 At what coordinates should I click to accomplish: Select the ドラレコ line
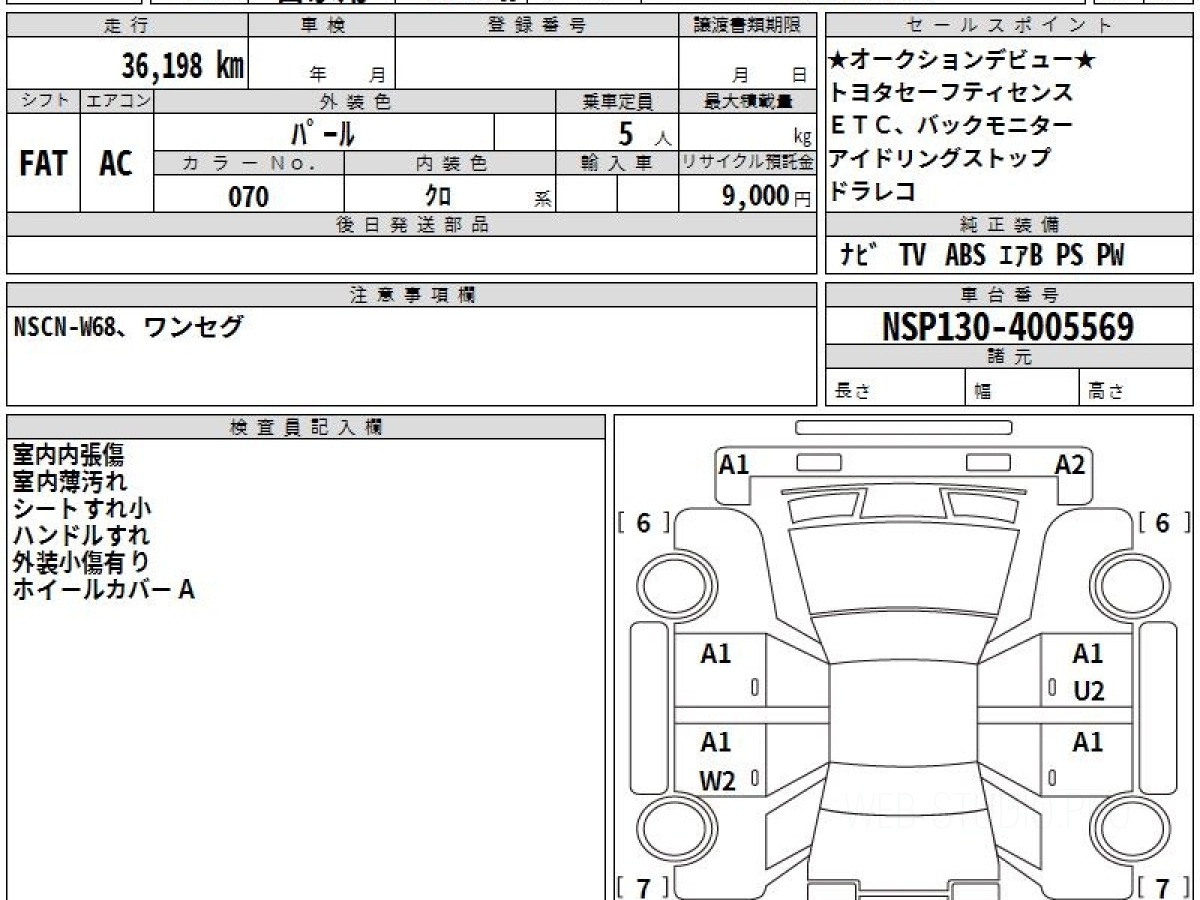point(873,191)
